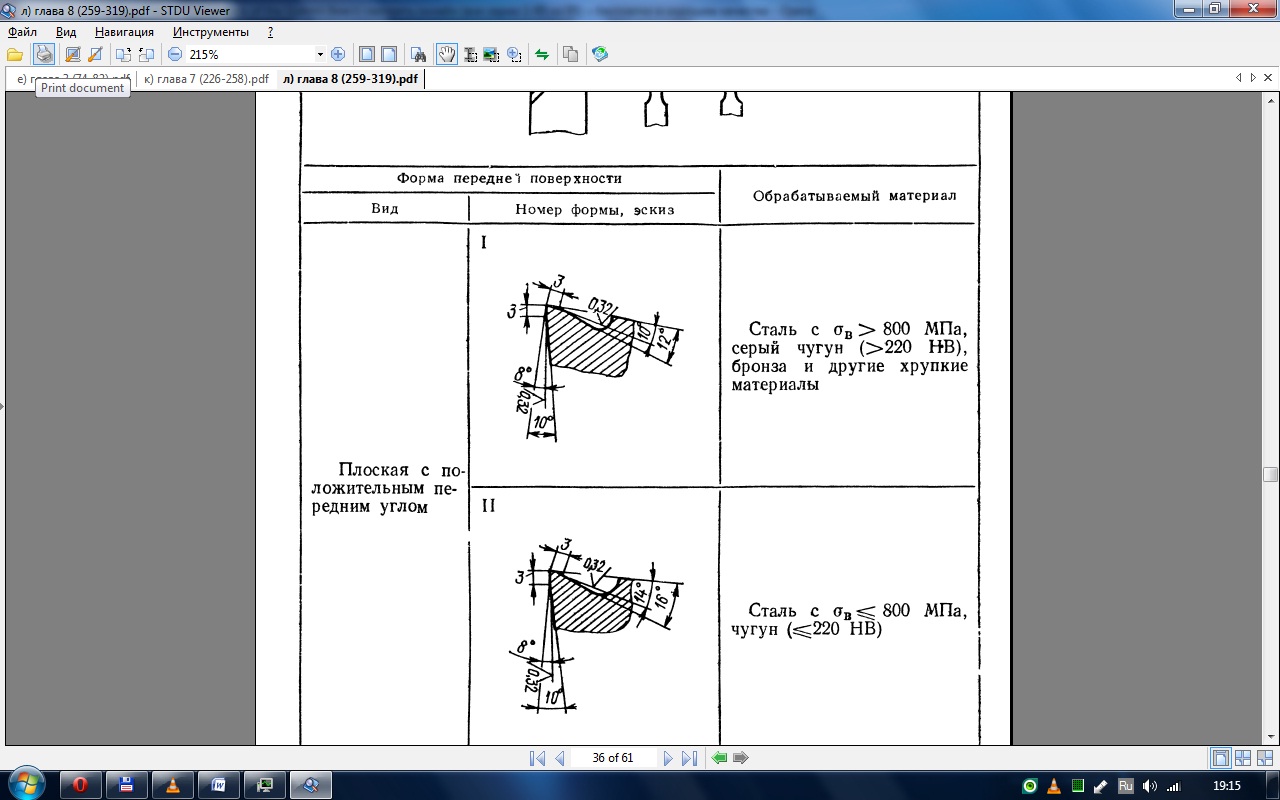Click the pencil-over-page toolbar icon
Viewport: 1280px width, 800px height.
click(x=95, y=54)
